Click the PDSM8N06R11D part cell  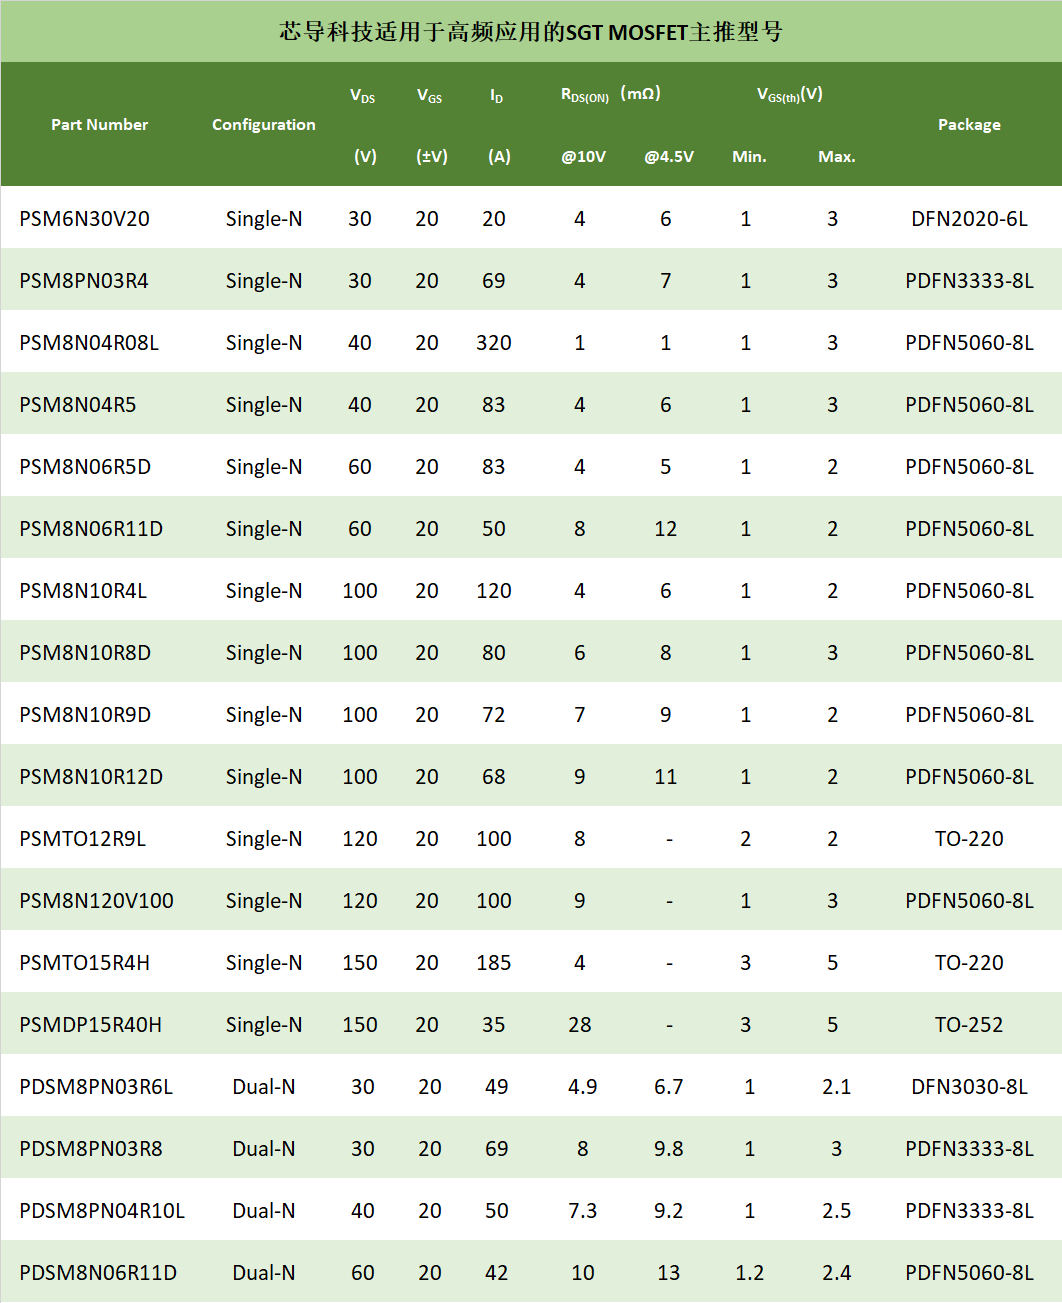[98, 1273]
